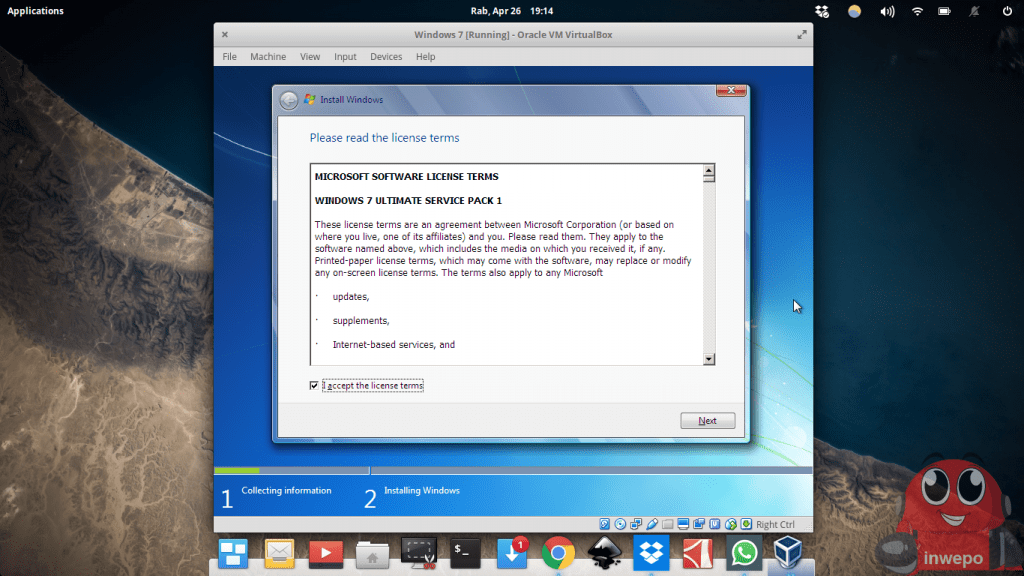
Task: Launch the Mail app from the dock
Action: click(280, 554)
